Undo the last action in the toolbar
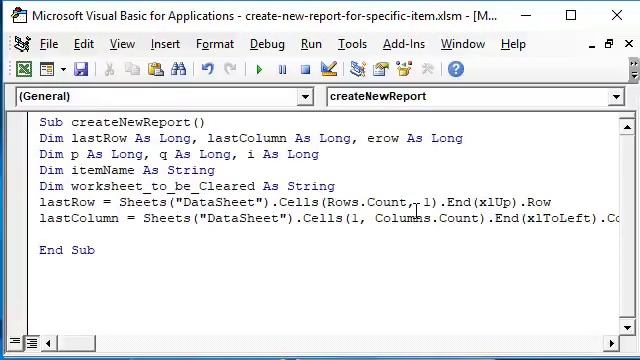The height and width of the screenshot is (360, 640). pyautogui.click(x=207, y=69)
